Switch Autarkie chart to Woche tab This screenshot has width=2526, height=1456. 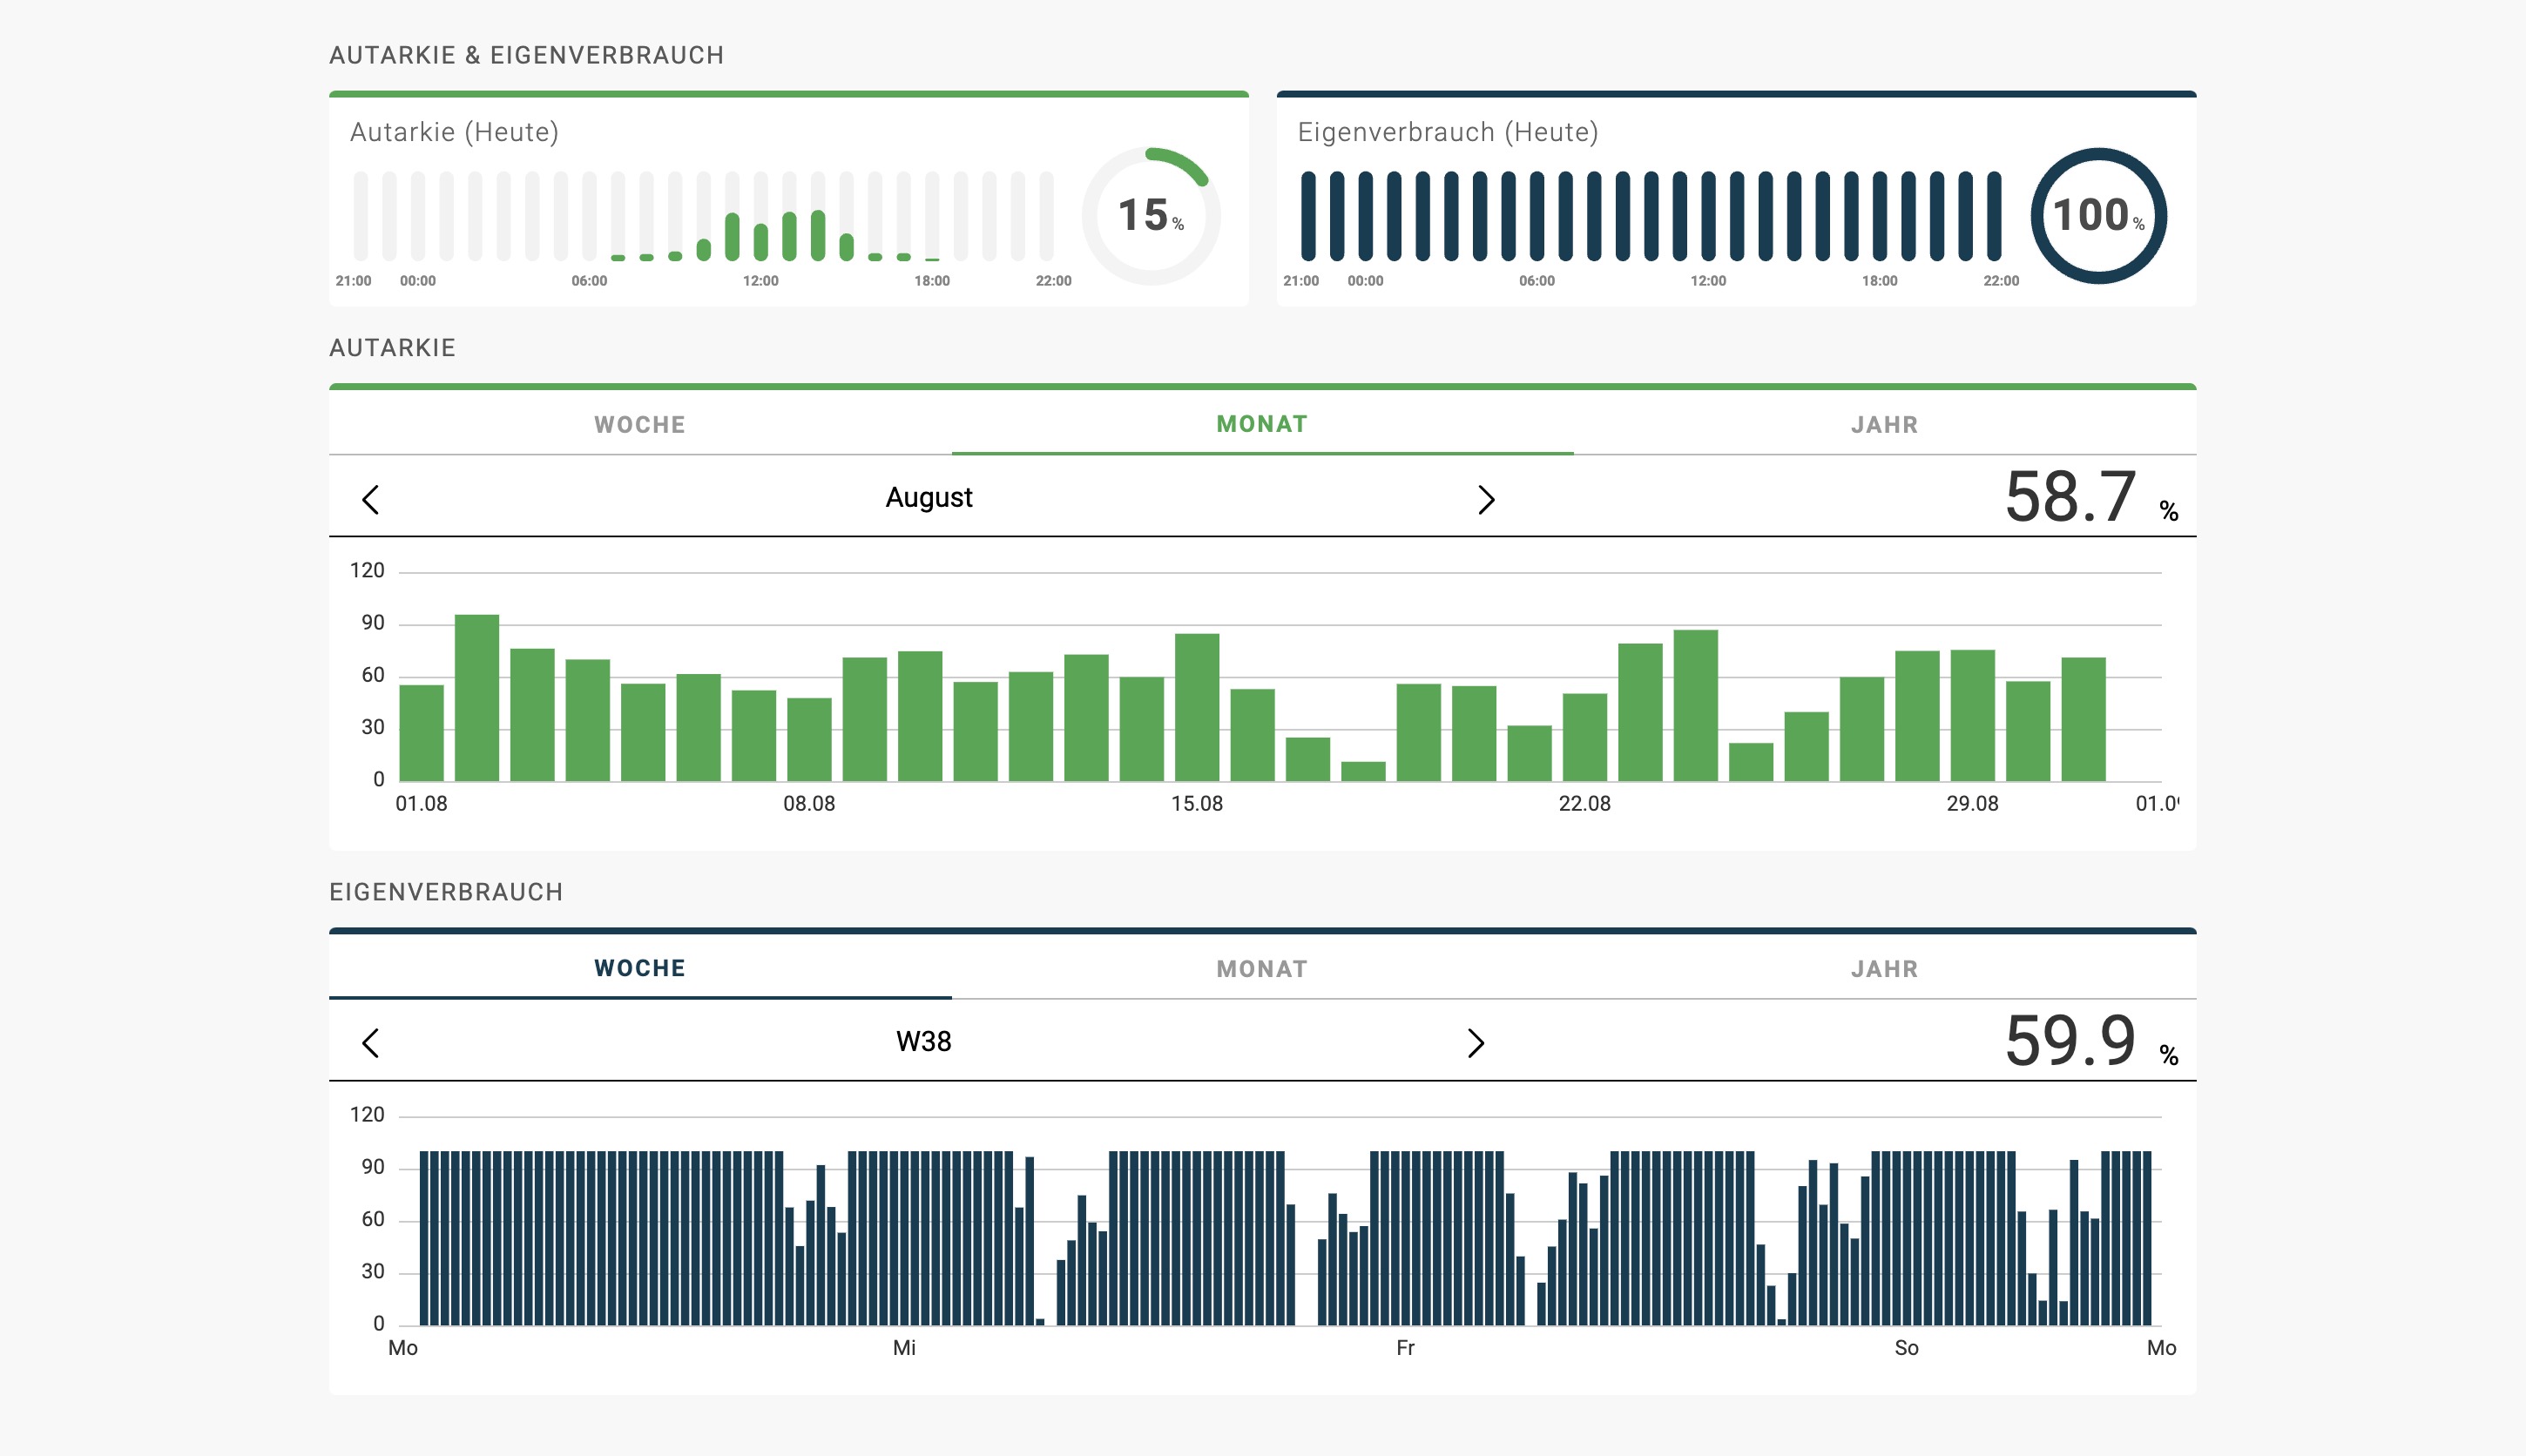click(x=640, y=425)
